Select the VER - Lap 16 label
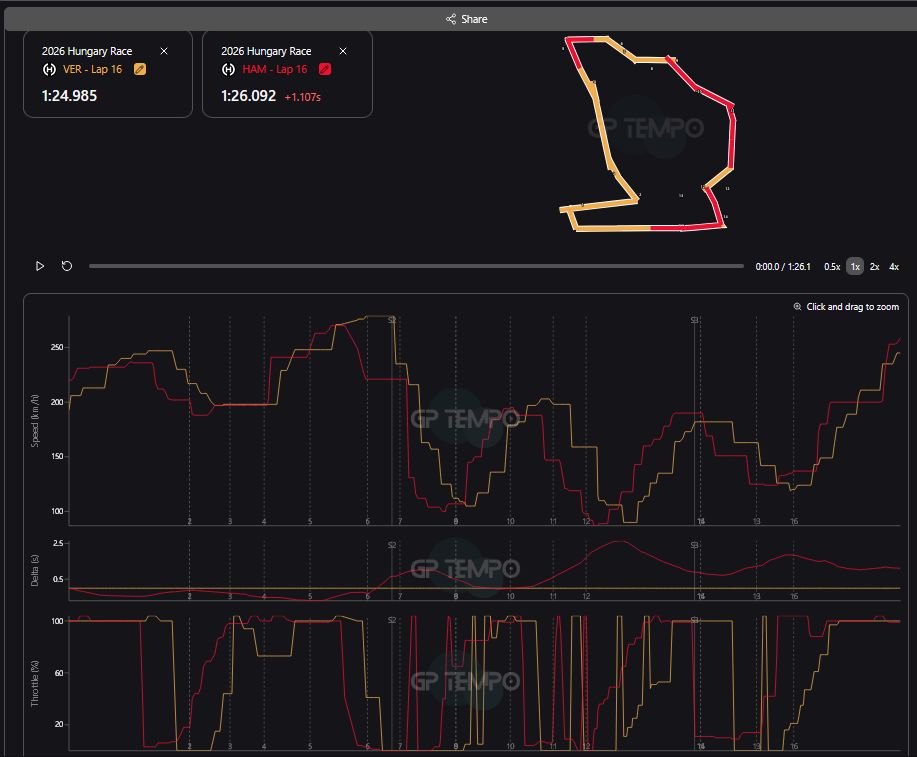 click(x=92, y=69)
